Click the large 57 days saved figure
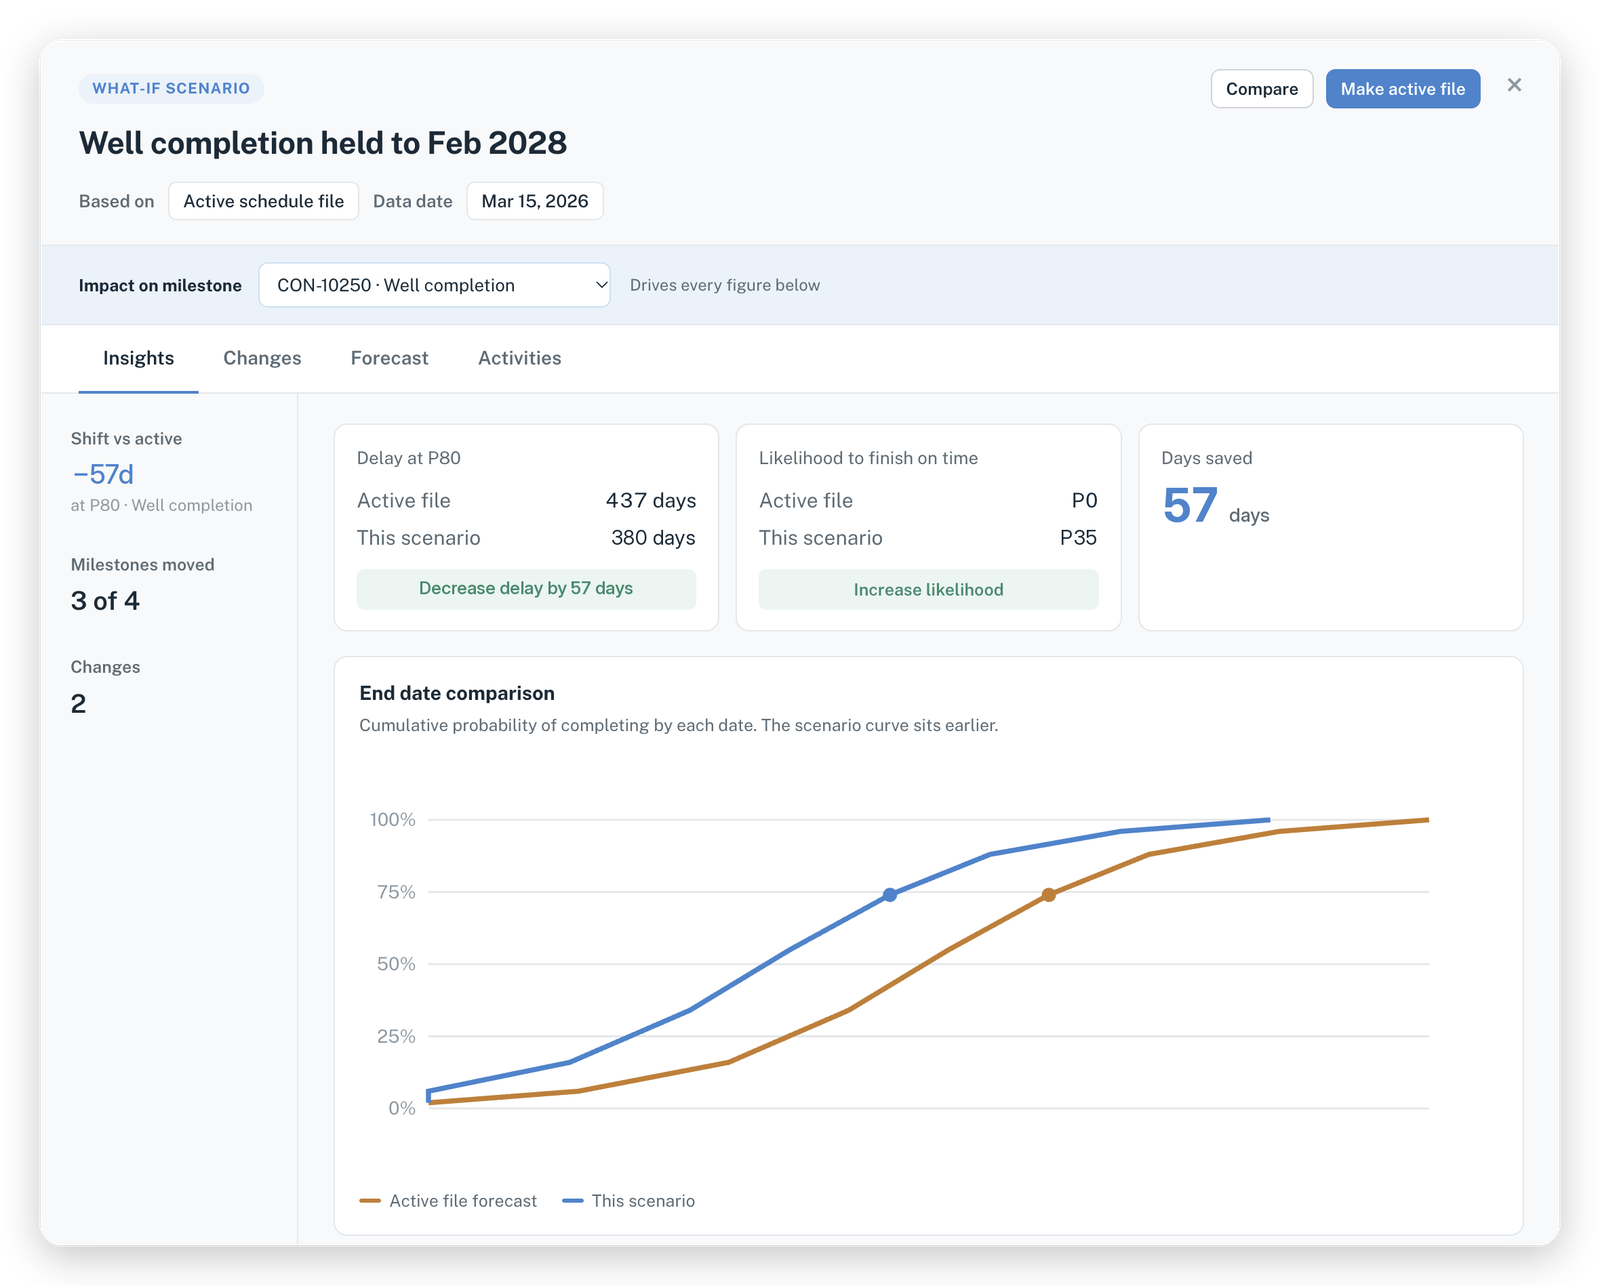The image size is (1600, 1286). [1190, 505]
